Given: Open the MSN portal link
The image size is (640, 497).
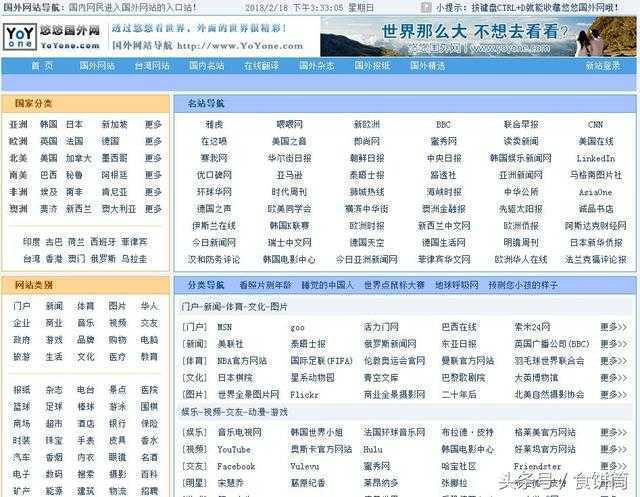Looking at the screenshot, I should click(224, 327).
